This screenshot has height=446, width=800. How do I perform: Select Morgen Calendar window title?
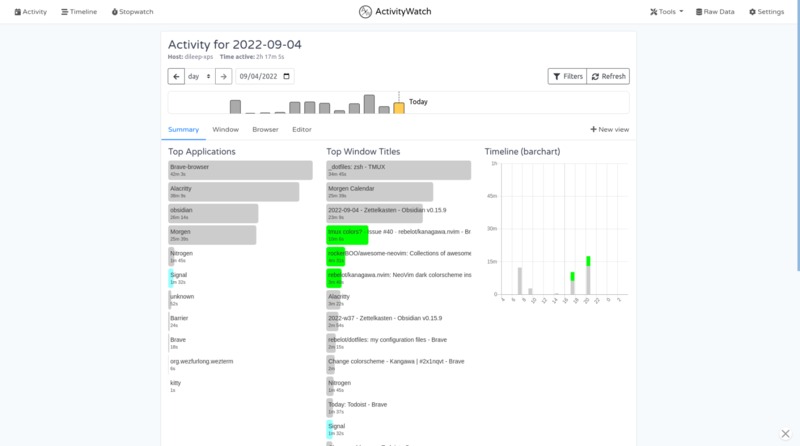(x=380, y=192)
